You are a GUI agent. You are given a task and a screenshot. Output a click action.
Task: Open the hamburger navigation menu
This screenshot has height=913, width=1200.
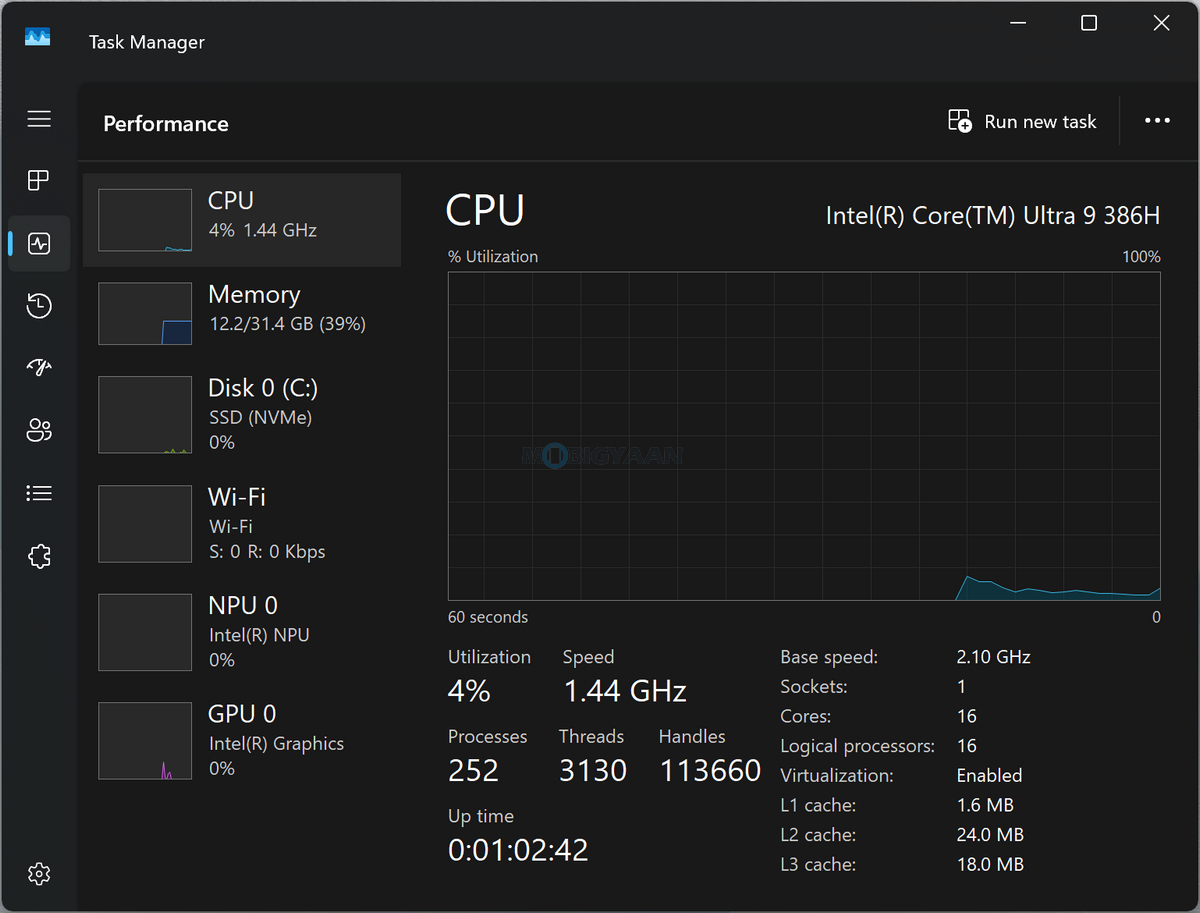39,119
